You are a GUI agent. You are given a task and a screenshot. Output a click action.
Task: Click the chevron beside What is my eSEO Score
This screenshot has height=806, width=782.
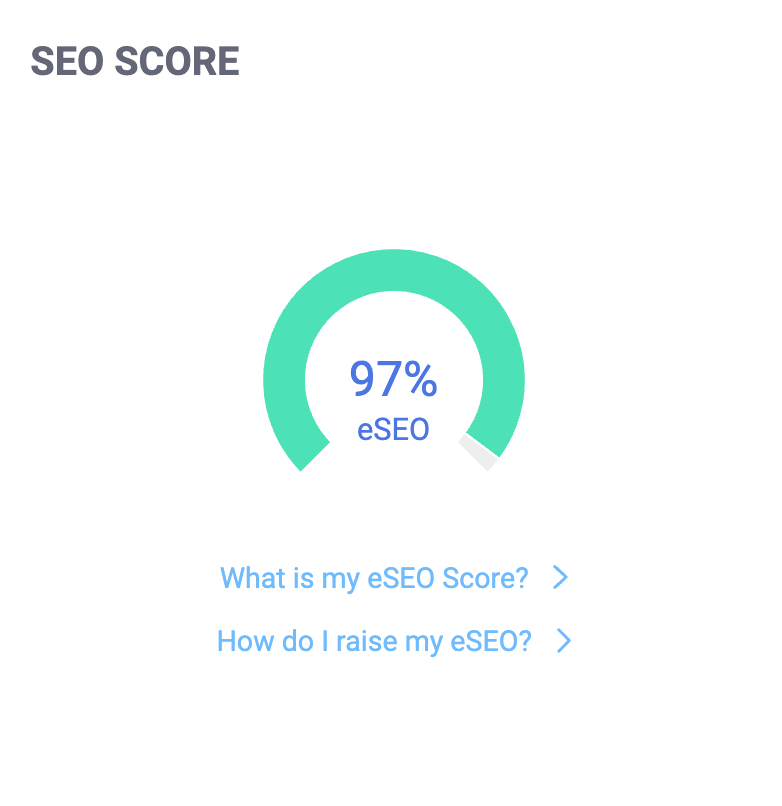click(560, 577)
